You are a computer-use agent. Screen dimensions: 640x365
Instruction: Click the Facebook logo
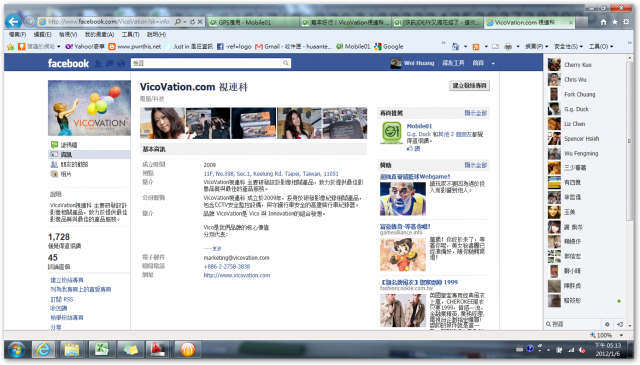pyautogui.click(x=68, y=63)
